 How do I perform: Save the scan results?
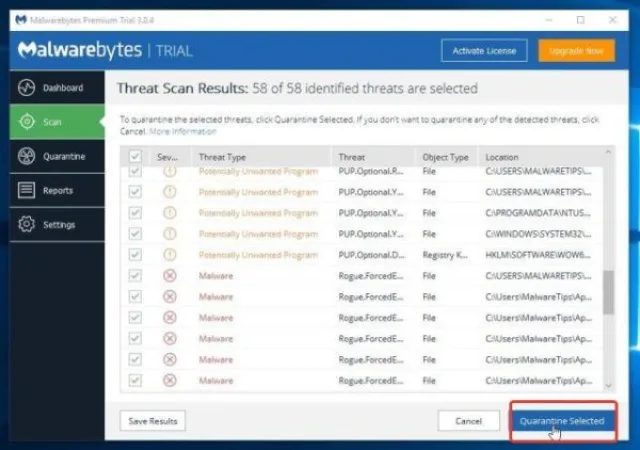tap(153, 421)
